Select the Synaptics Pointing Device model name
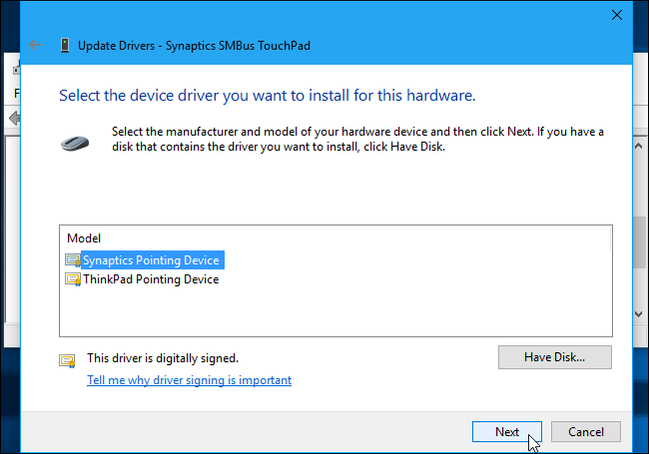The height and width of the screenshot is (454, 649). (151, 260)
